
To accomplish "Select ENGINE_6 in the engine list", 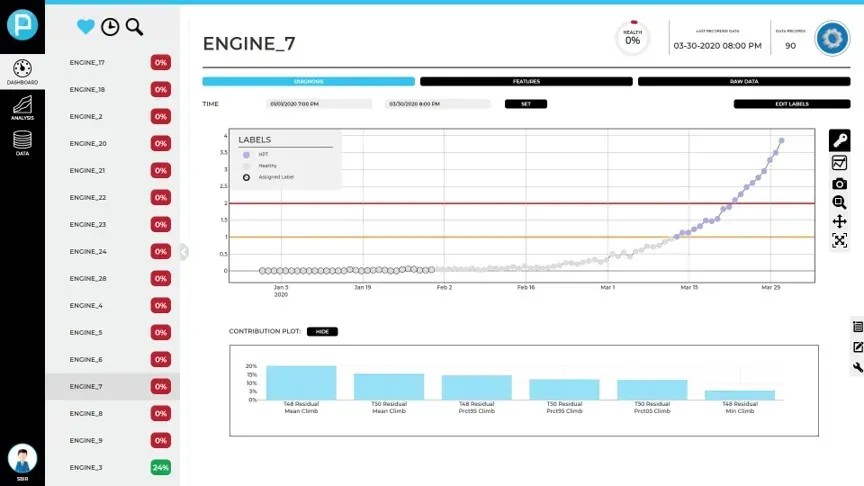I will [x=112, y=359].
